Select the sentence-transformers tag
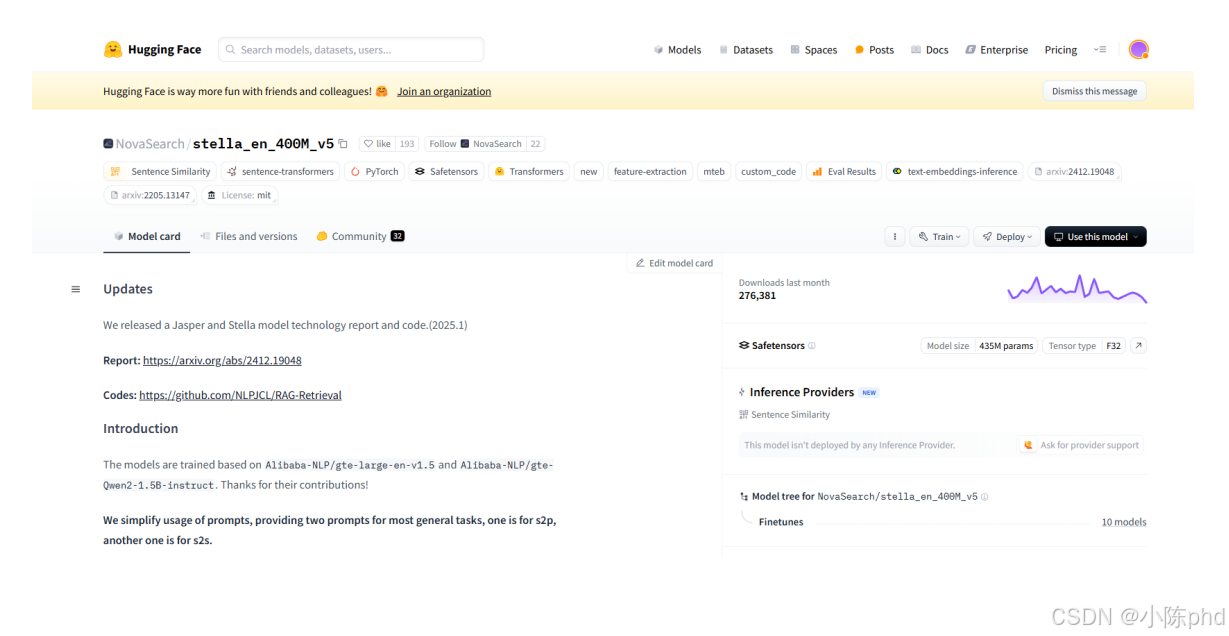 point(280,172)
